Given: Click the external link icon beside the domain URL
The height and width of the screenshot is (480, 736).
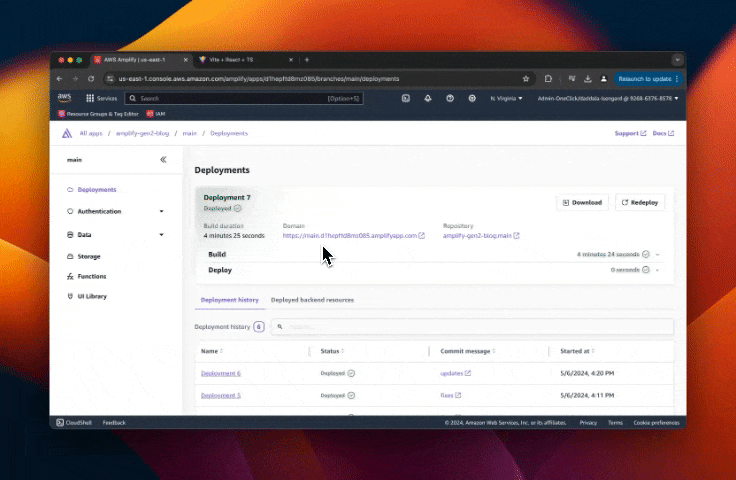Looking at the screenshot, I should click(x=422, y=236).
